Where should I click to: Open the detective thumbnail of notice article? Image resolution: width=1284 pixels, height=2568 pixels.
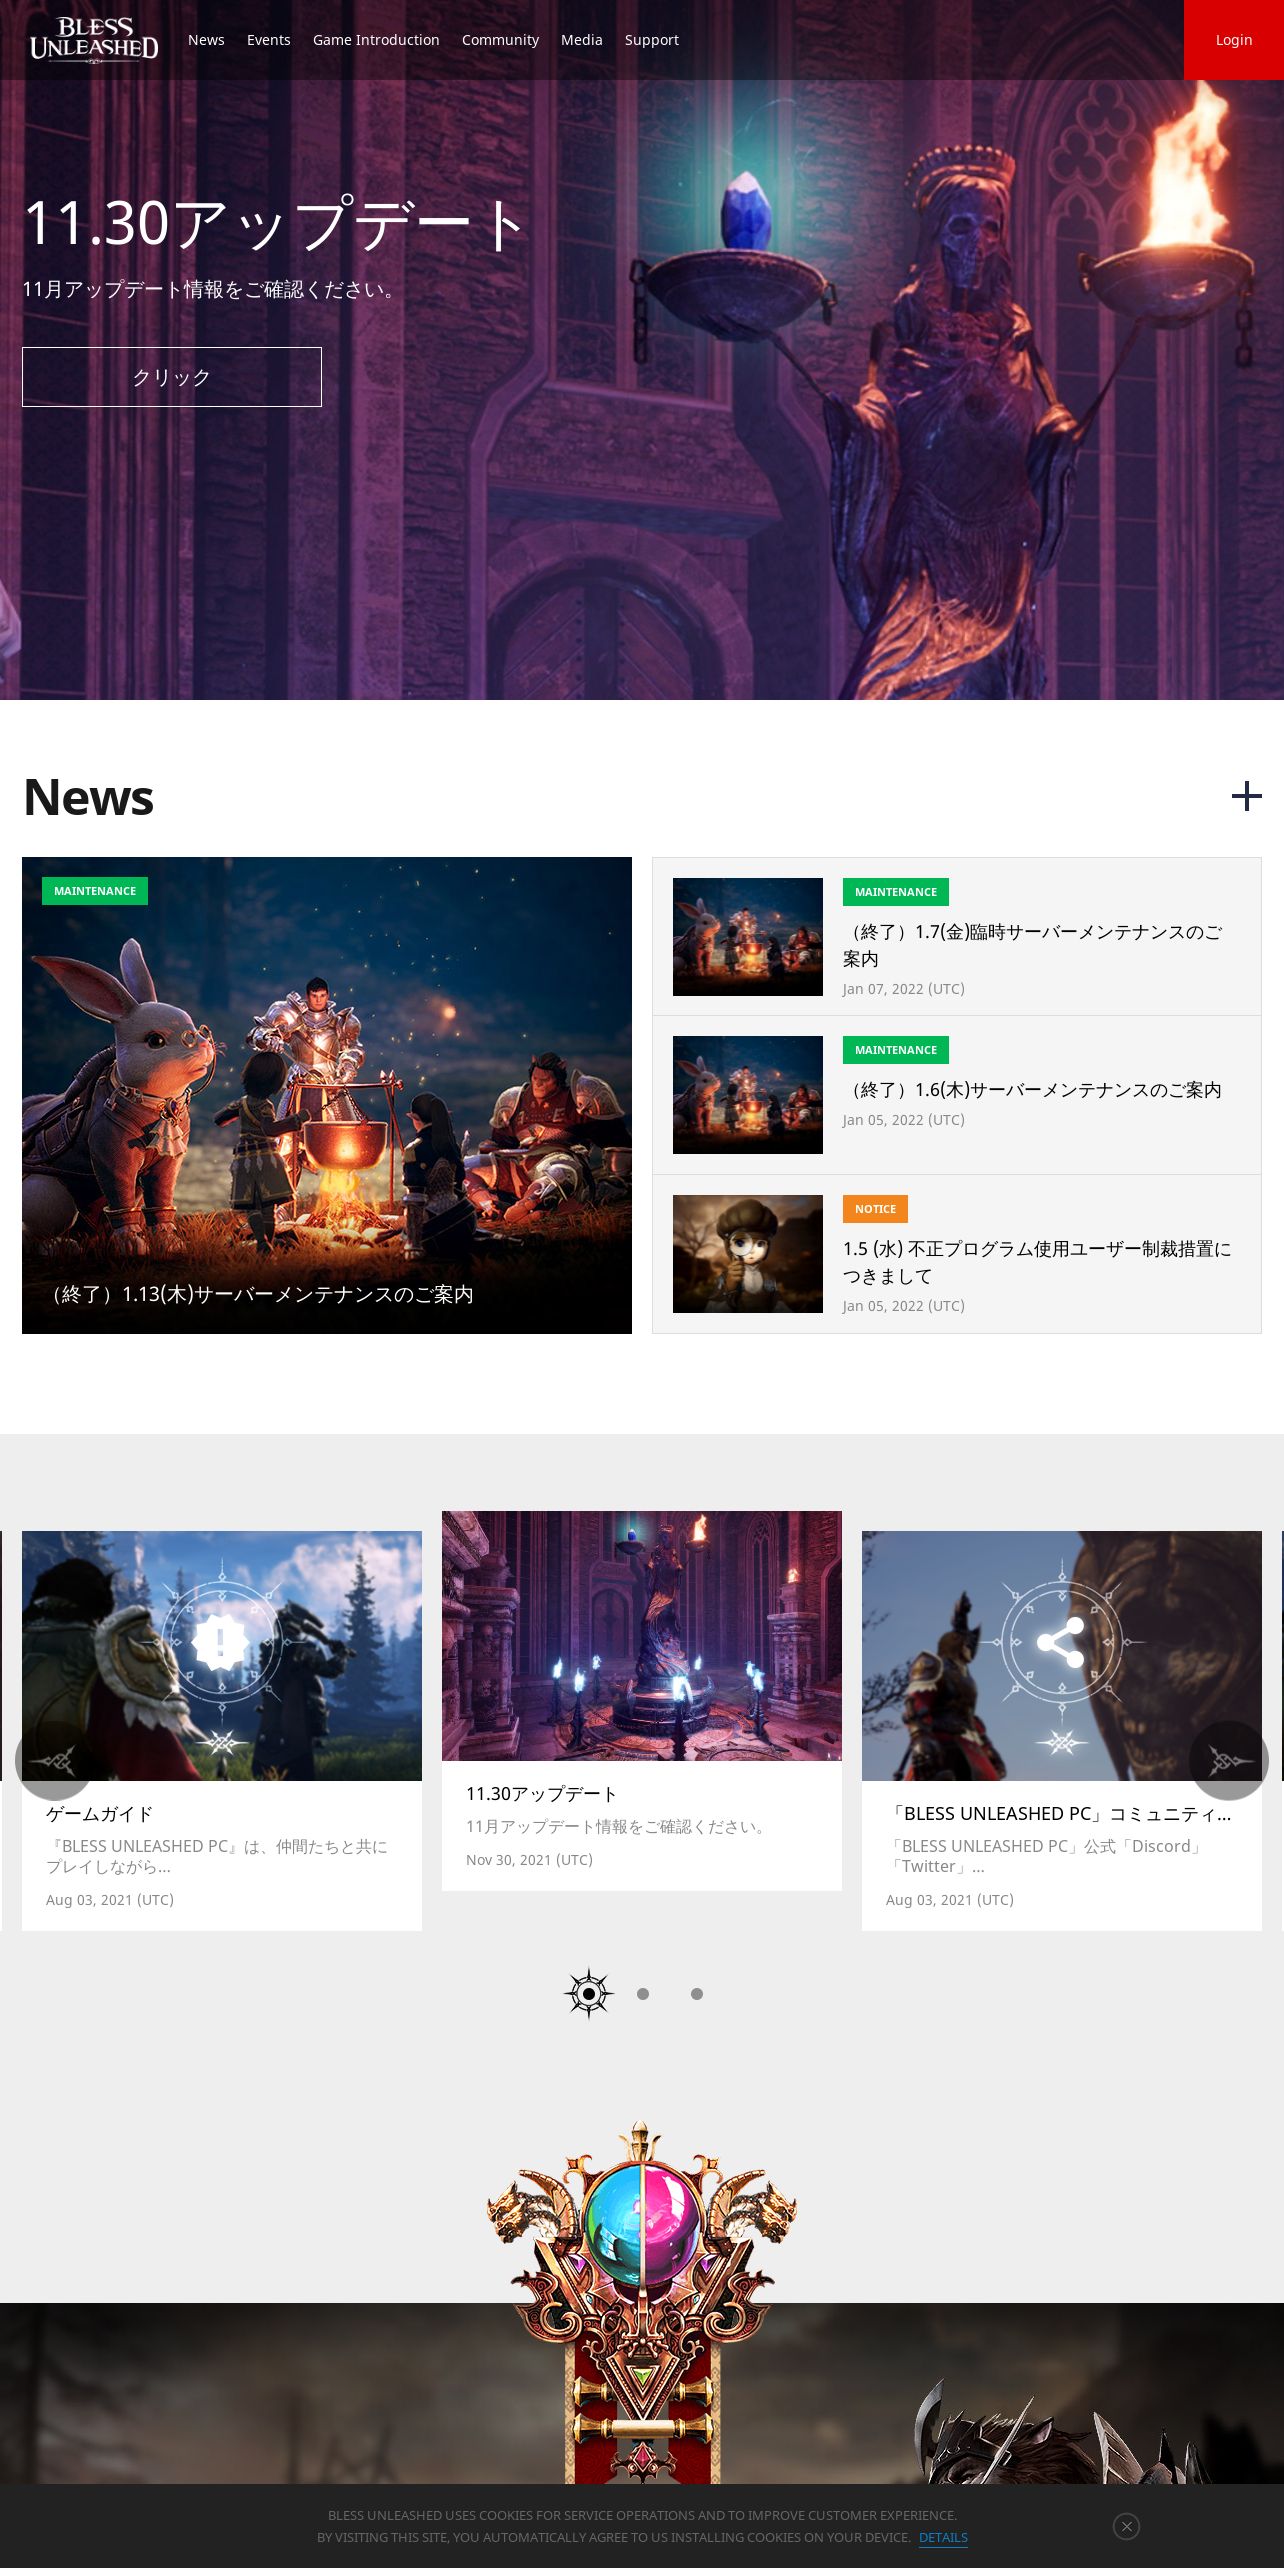[748, 1254]
